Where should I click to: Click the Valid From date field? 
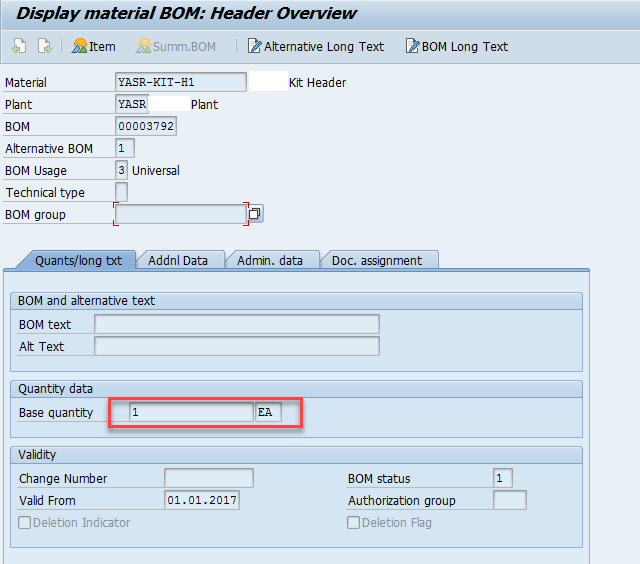(202, 500)
